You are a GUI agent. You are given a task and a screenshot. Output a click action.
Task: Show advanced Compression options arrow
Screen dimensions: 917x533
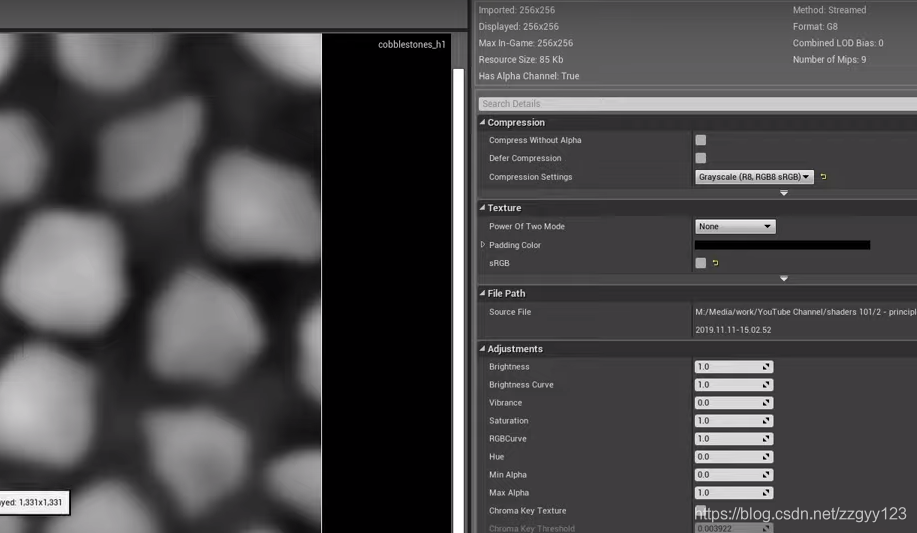pos(784,193)
